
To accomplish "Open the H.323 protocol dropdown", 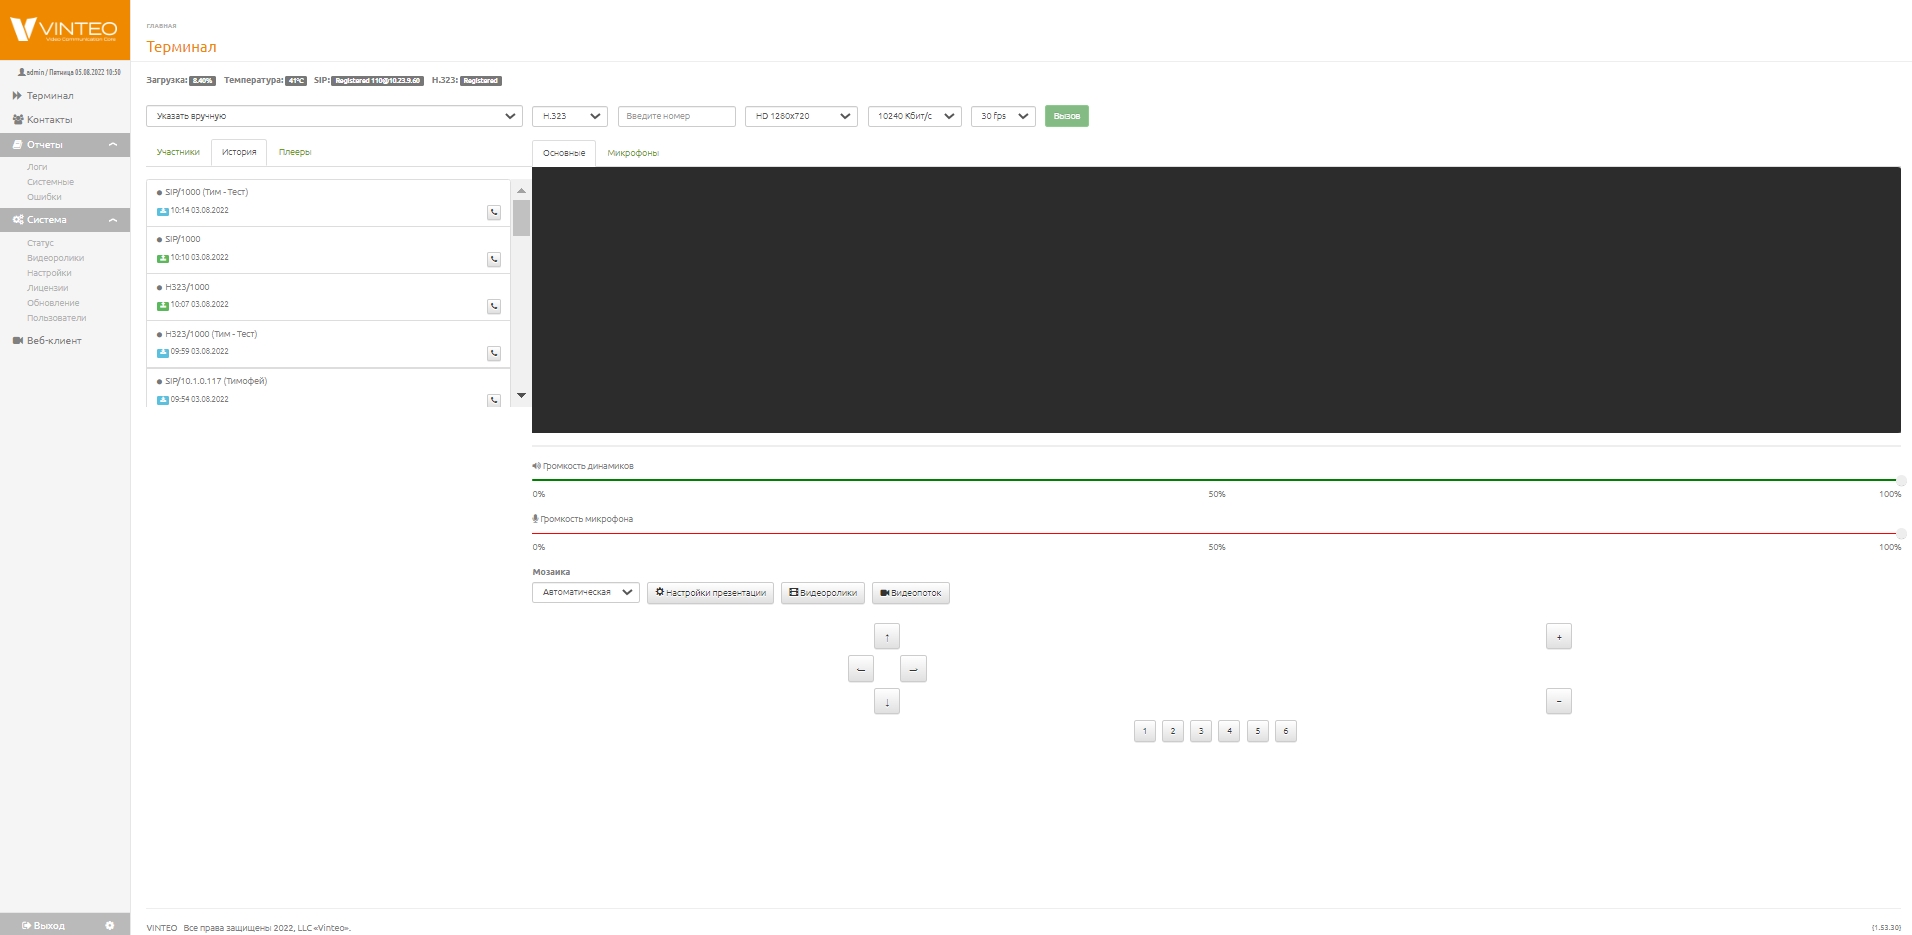I will (570, 116).
